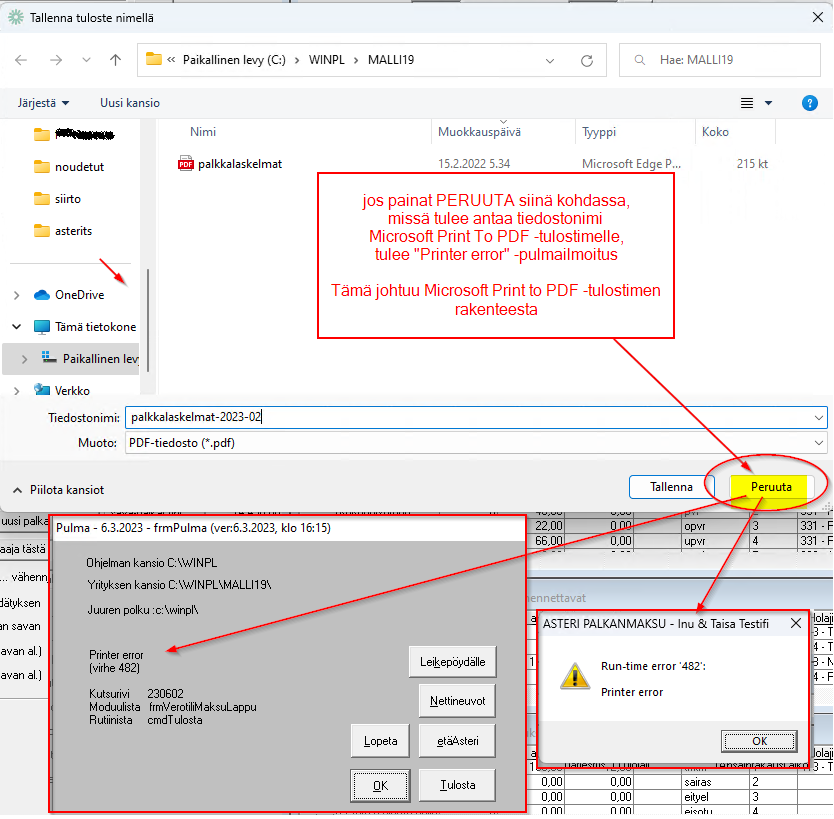Click the Leikepöydälle button
This screenshot has height=819, width=834.
[452, 662]
